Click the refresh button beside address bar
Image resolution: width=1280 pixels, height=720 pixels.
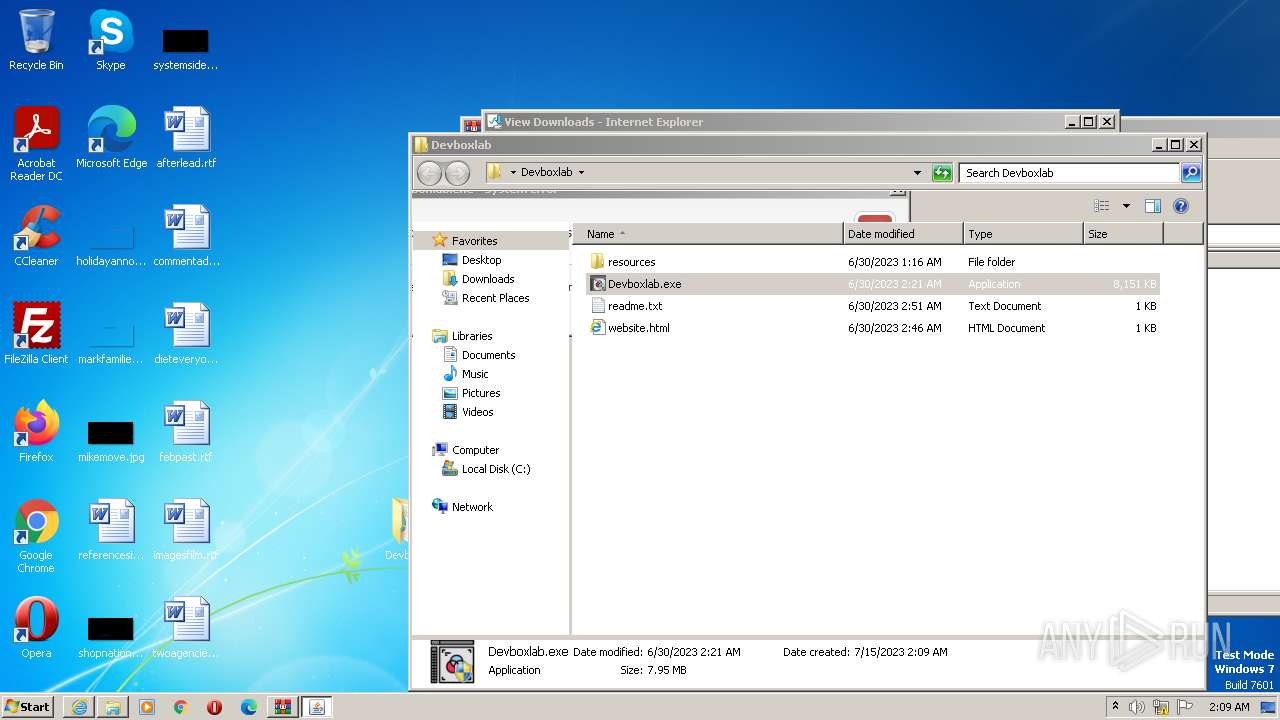(942, 173)
